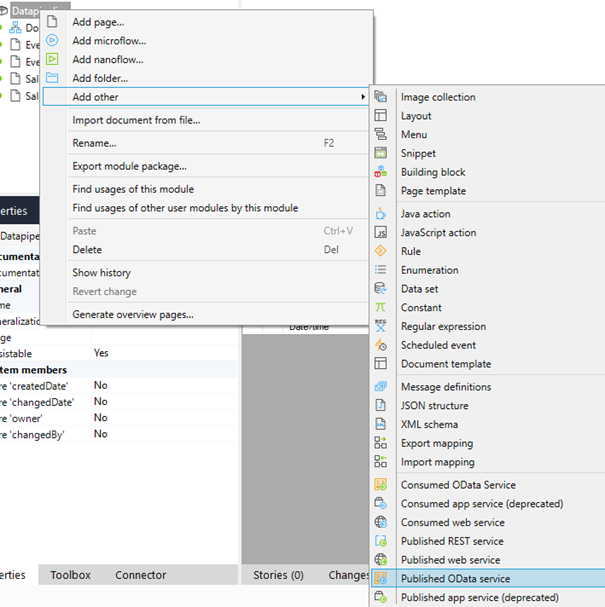Click the Add microflow play icon

point(52,40)
